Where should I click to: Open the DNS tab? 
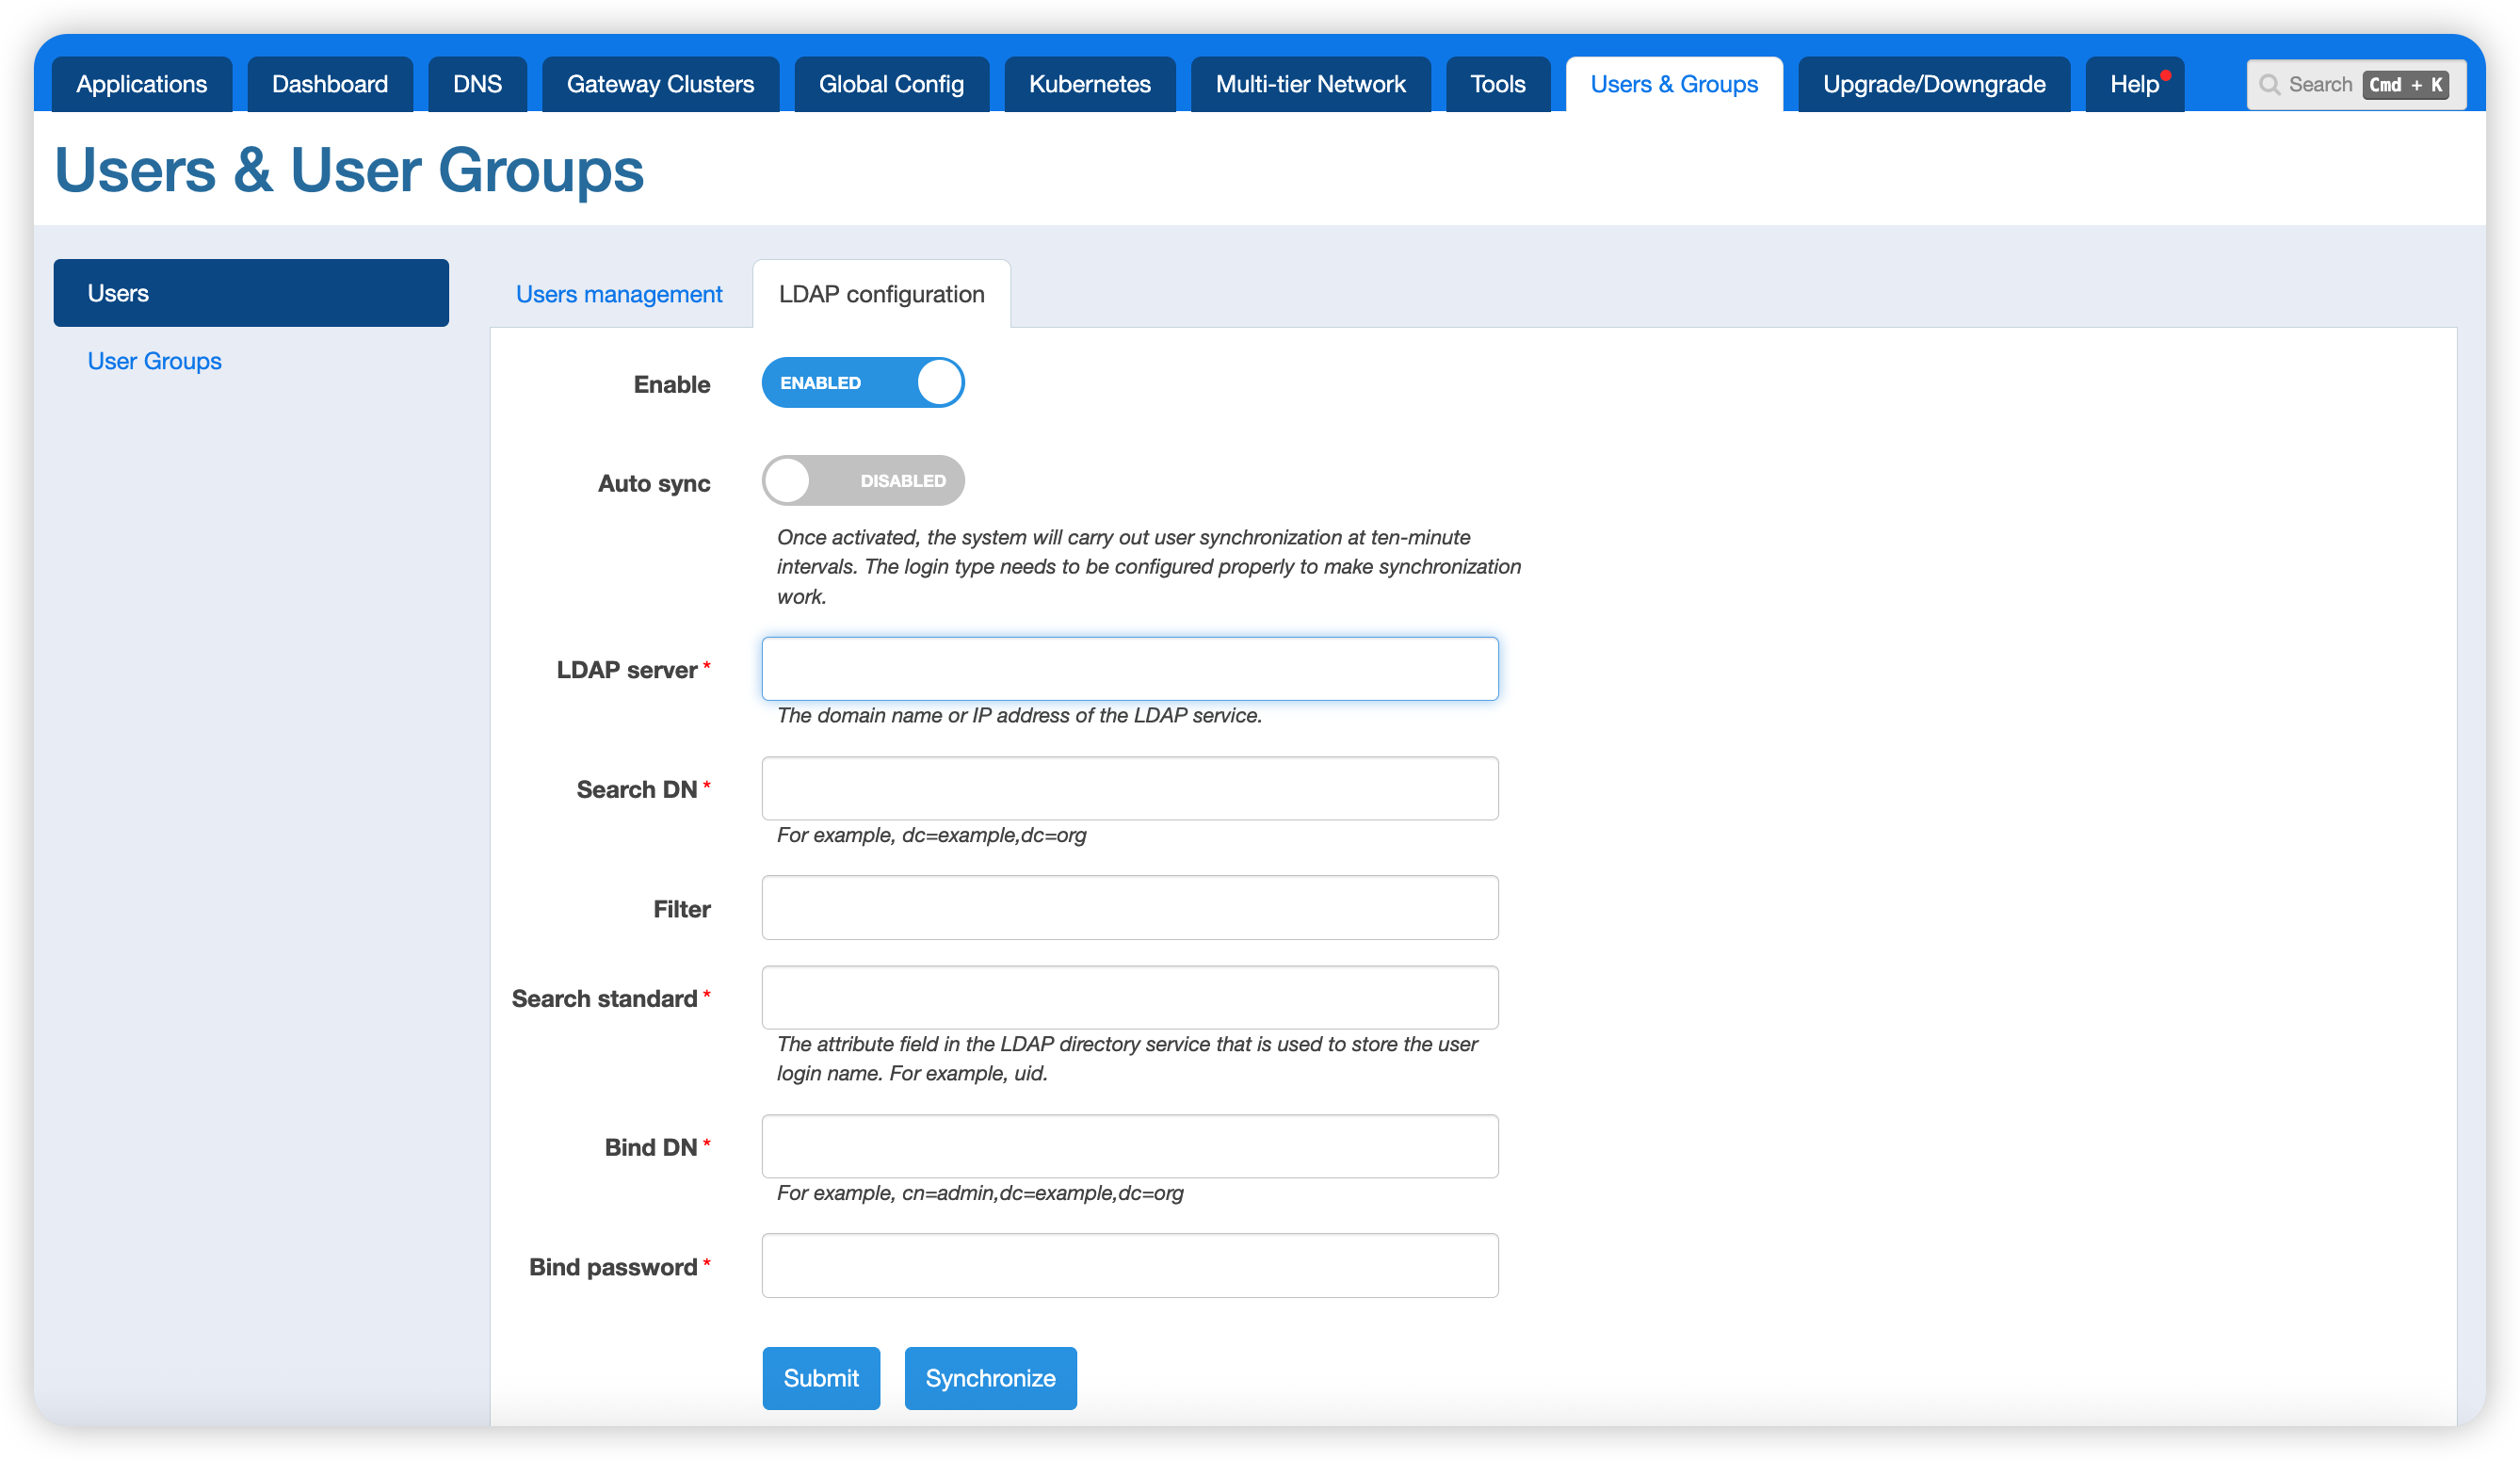click(x=477, y=85)
